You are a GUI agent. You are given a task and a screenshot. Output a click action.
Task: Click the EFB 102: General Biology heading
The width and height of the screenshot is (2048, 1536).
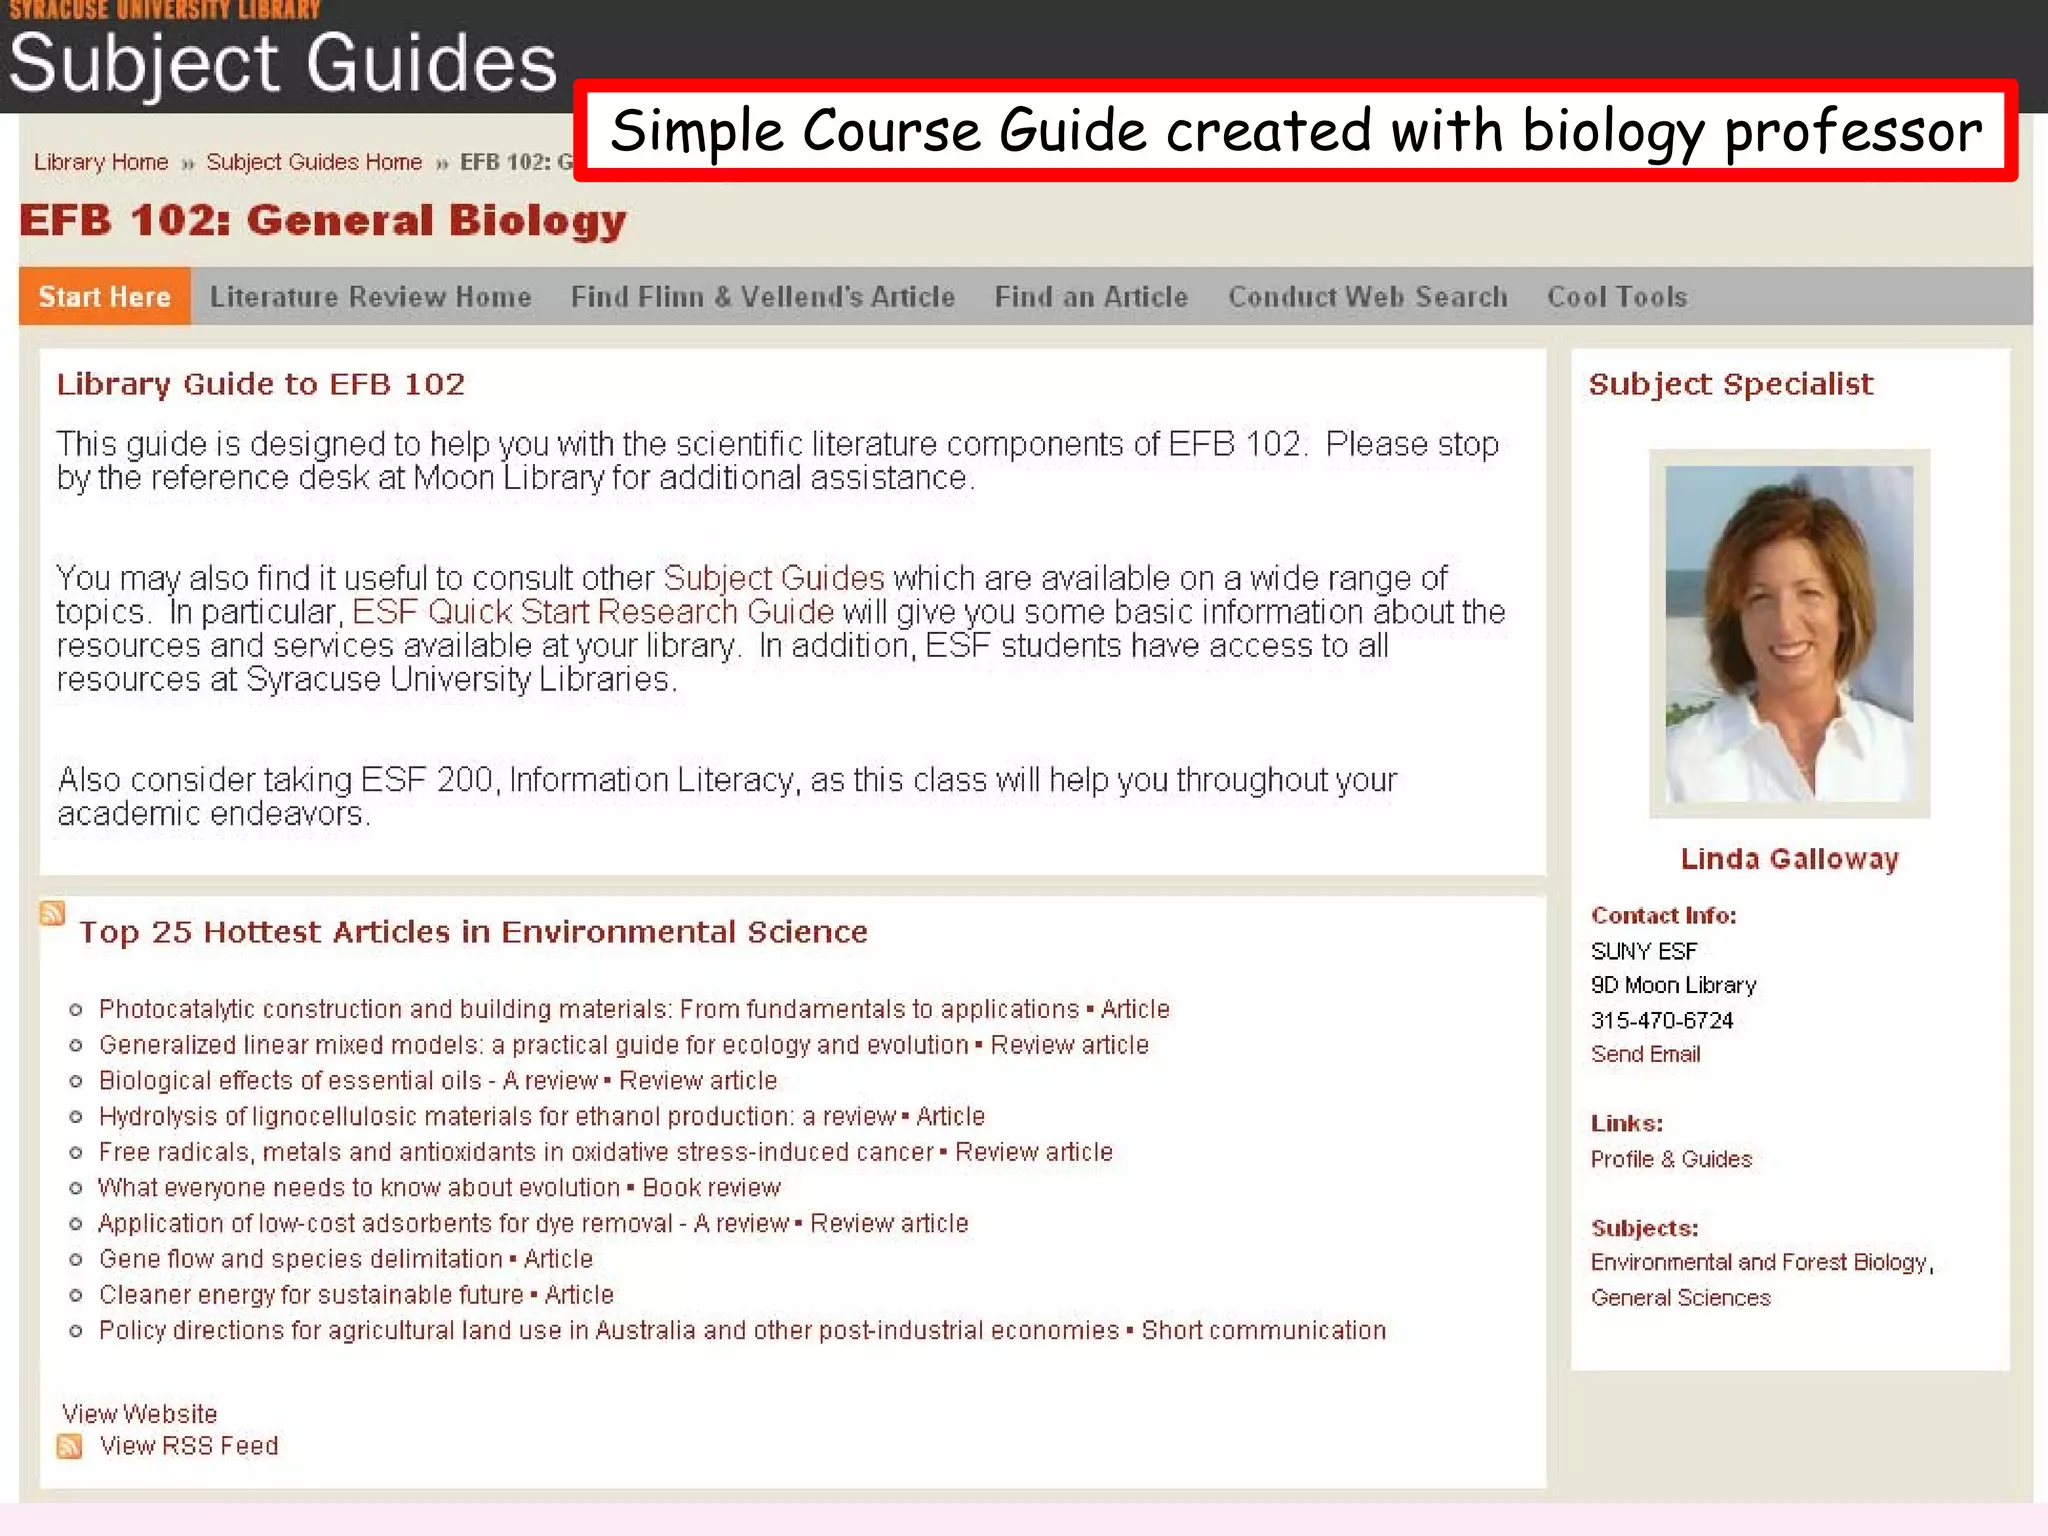pyautogui.click(x=323, y=221)
